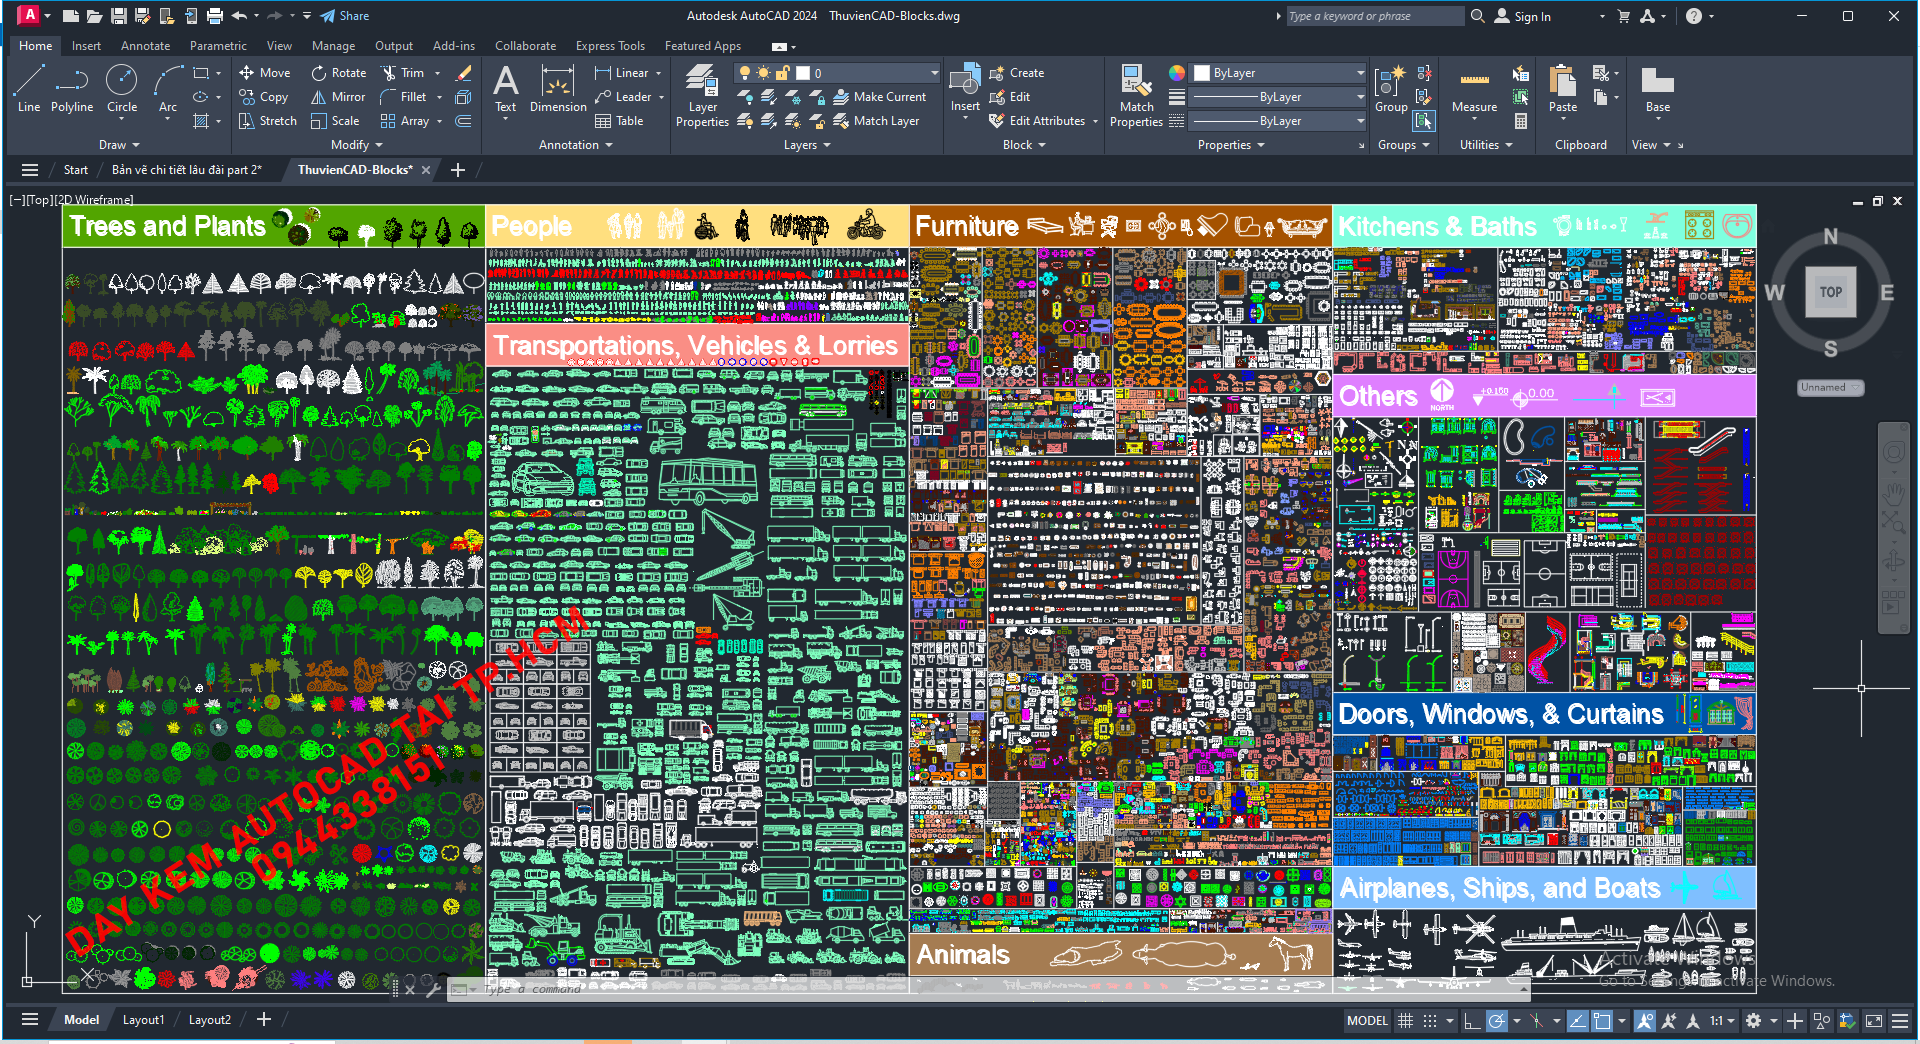Open the lineweight ByLayer dropdown
The image size is (1920, 1044).
(1279, 97)
